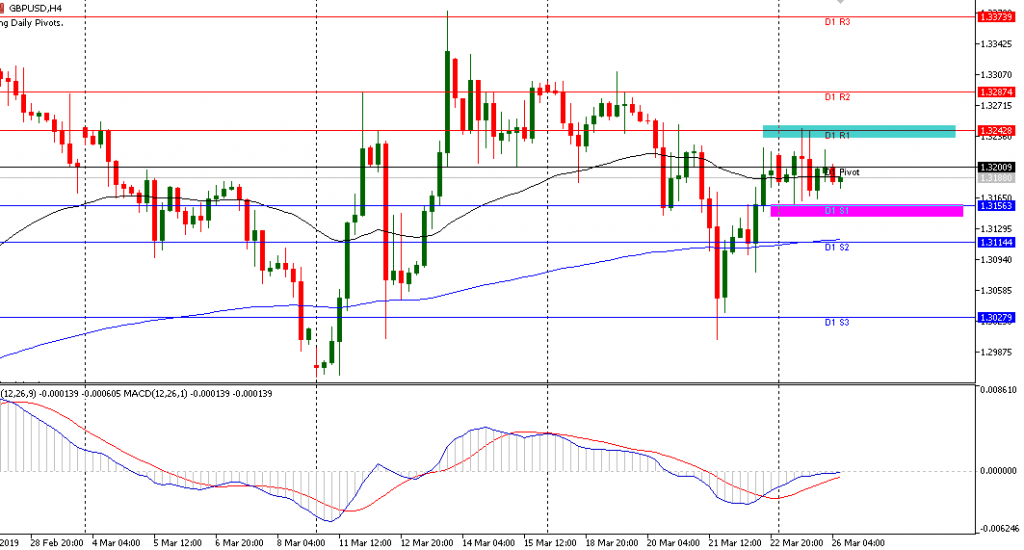The height and width of the screenshot is (550, 1024).
Task: Click the 11 Mar 12:00 time label
Action: [x=365, y=542]
